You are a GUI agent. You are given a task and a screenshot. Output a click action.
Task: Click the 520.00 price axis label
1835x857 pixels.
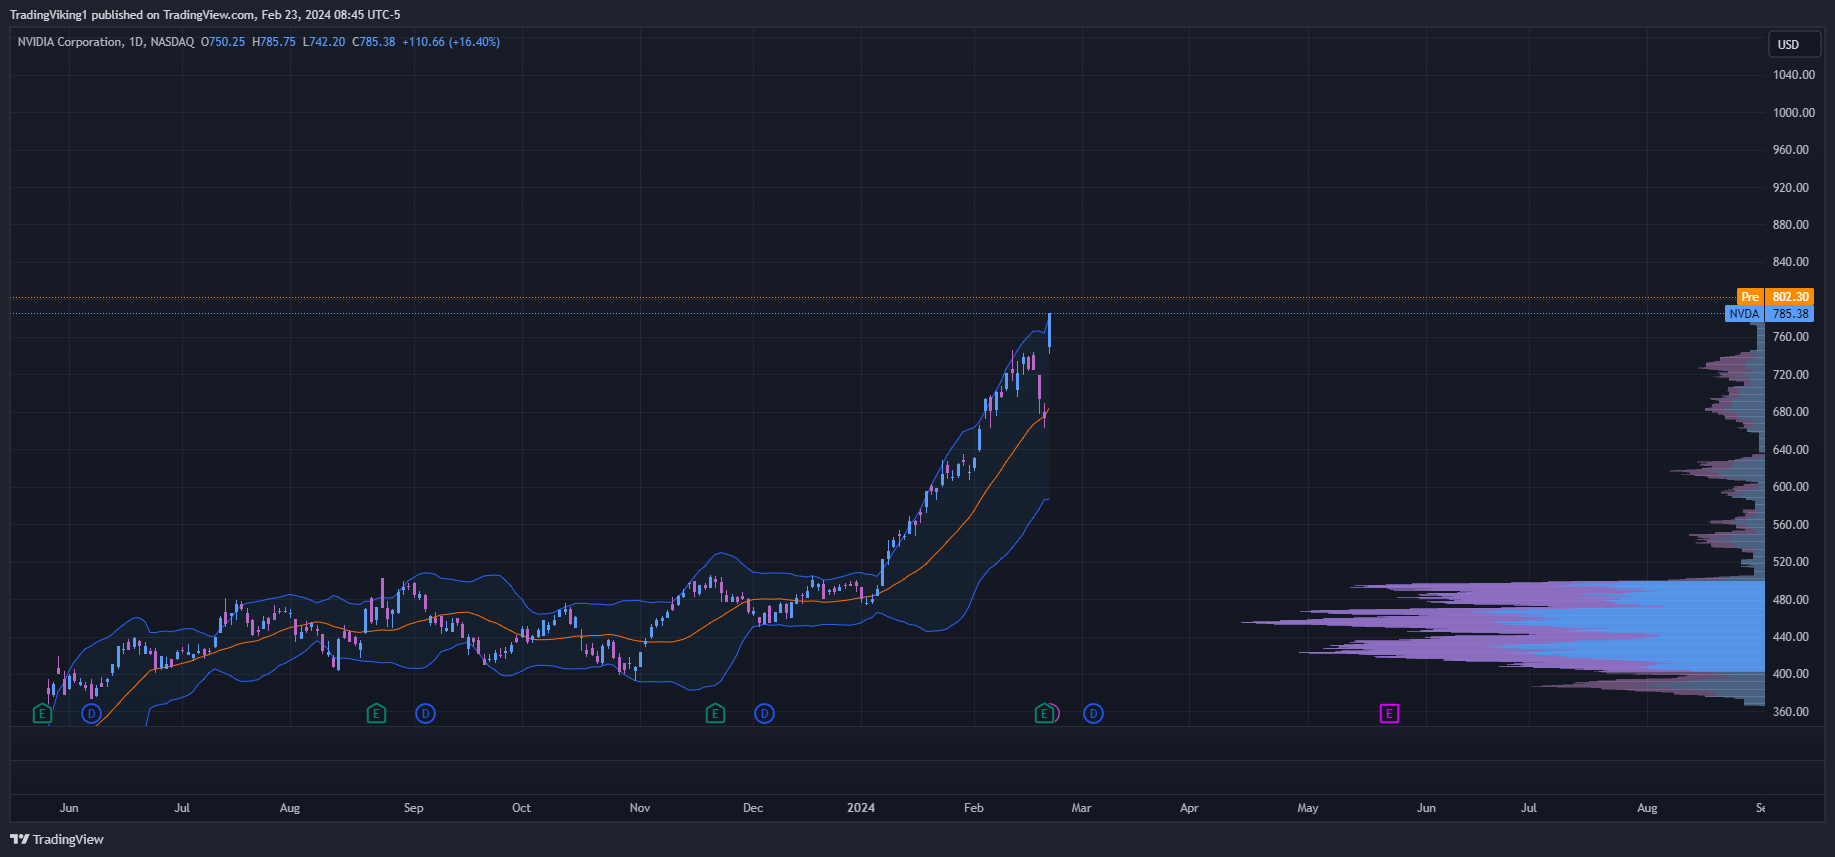point(1791,562)
